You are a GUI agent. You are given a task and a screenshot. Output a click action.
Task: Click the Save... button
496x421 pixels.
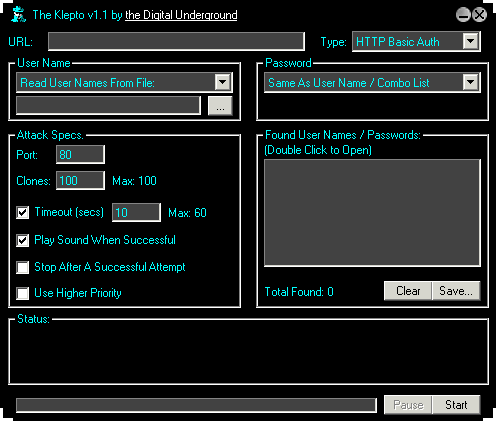pyautogui.click(x=456, y=291)
